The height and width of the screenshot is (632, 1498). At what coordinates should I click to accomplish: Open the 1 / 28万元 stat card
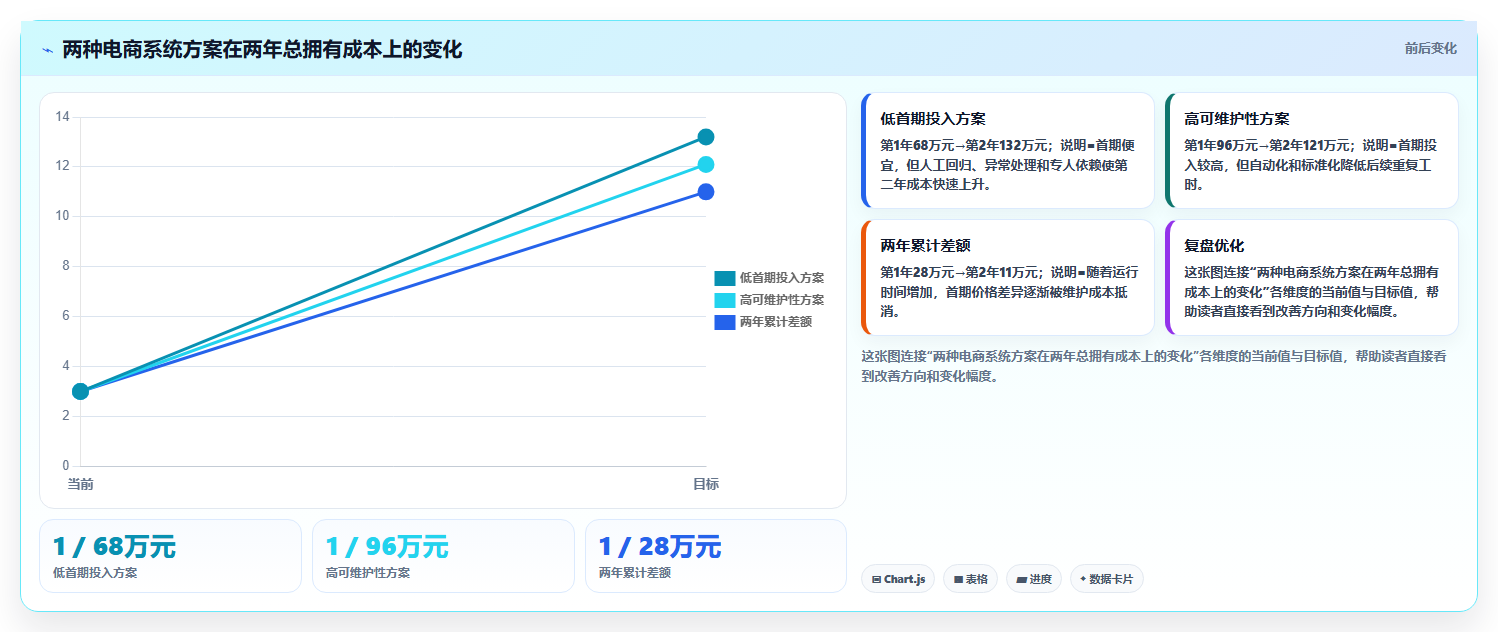716,556
